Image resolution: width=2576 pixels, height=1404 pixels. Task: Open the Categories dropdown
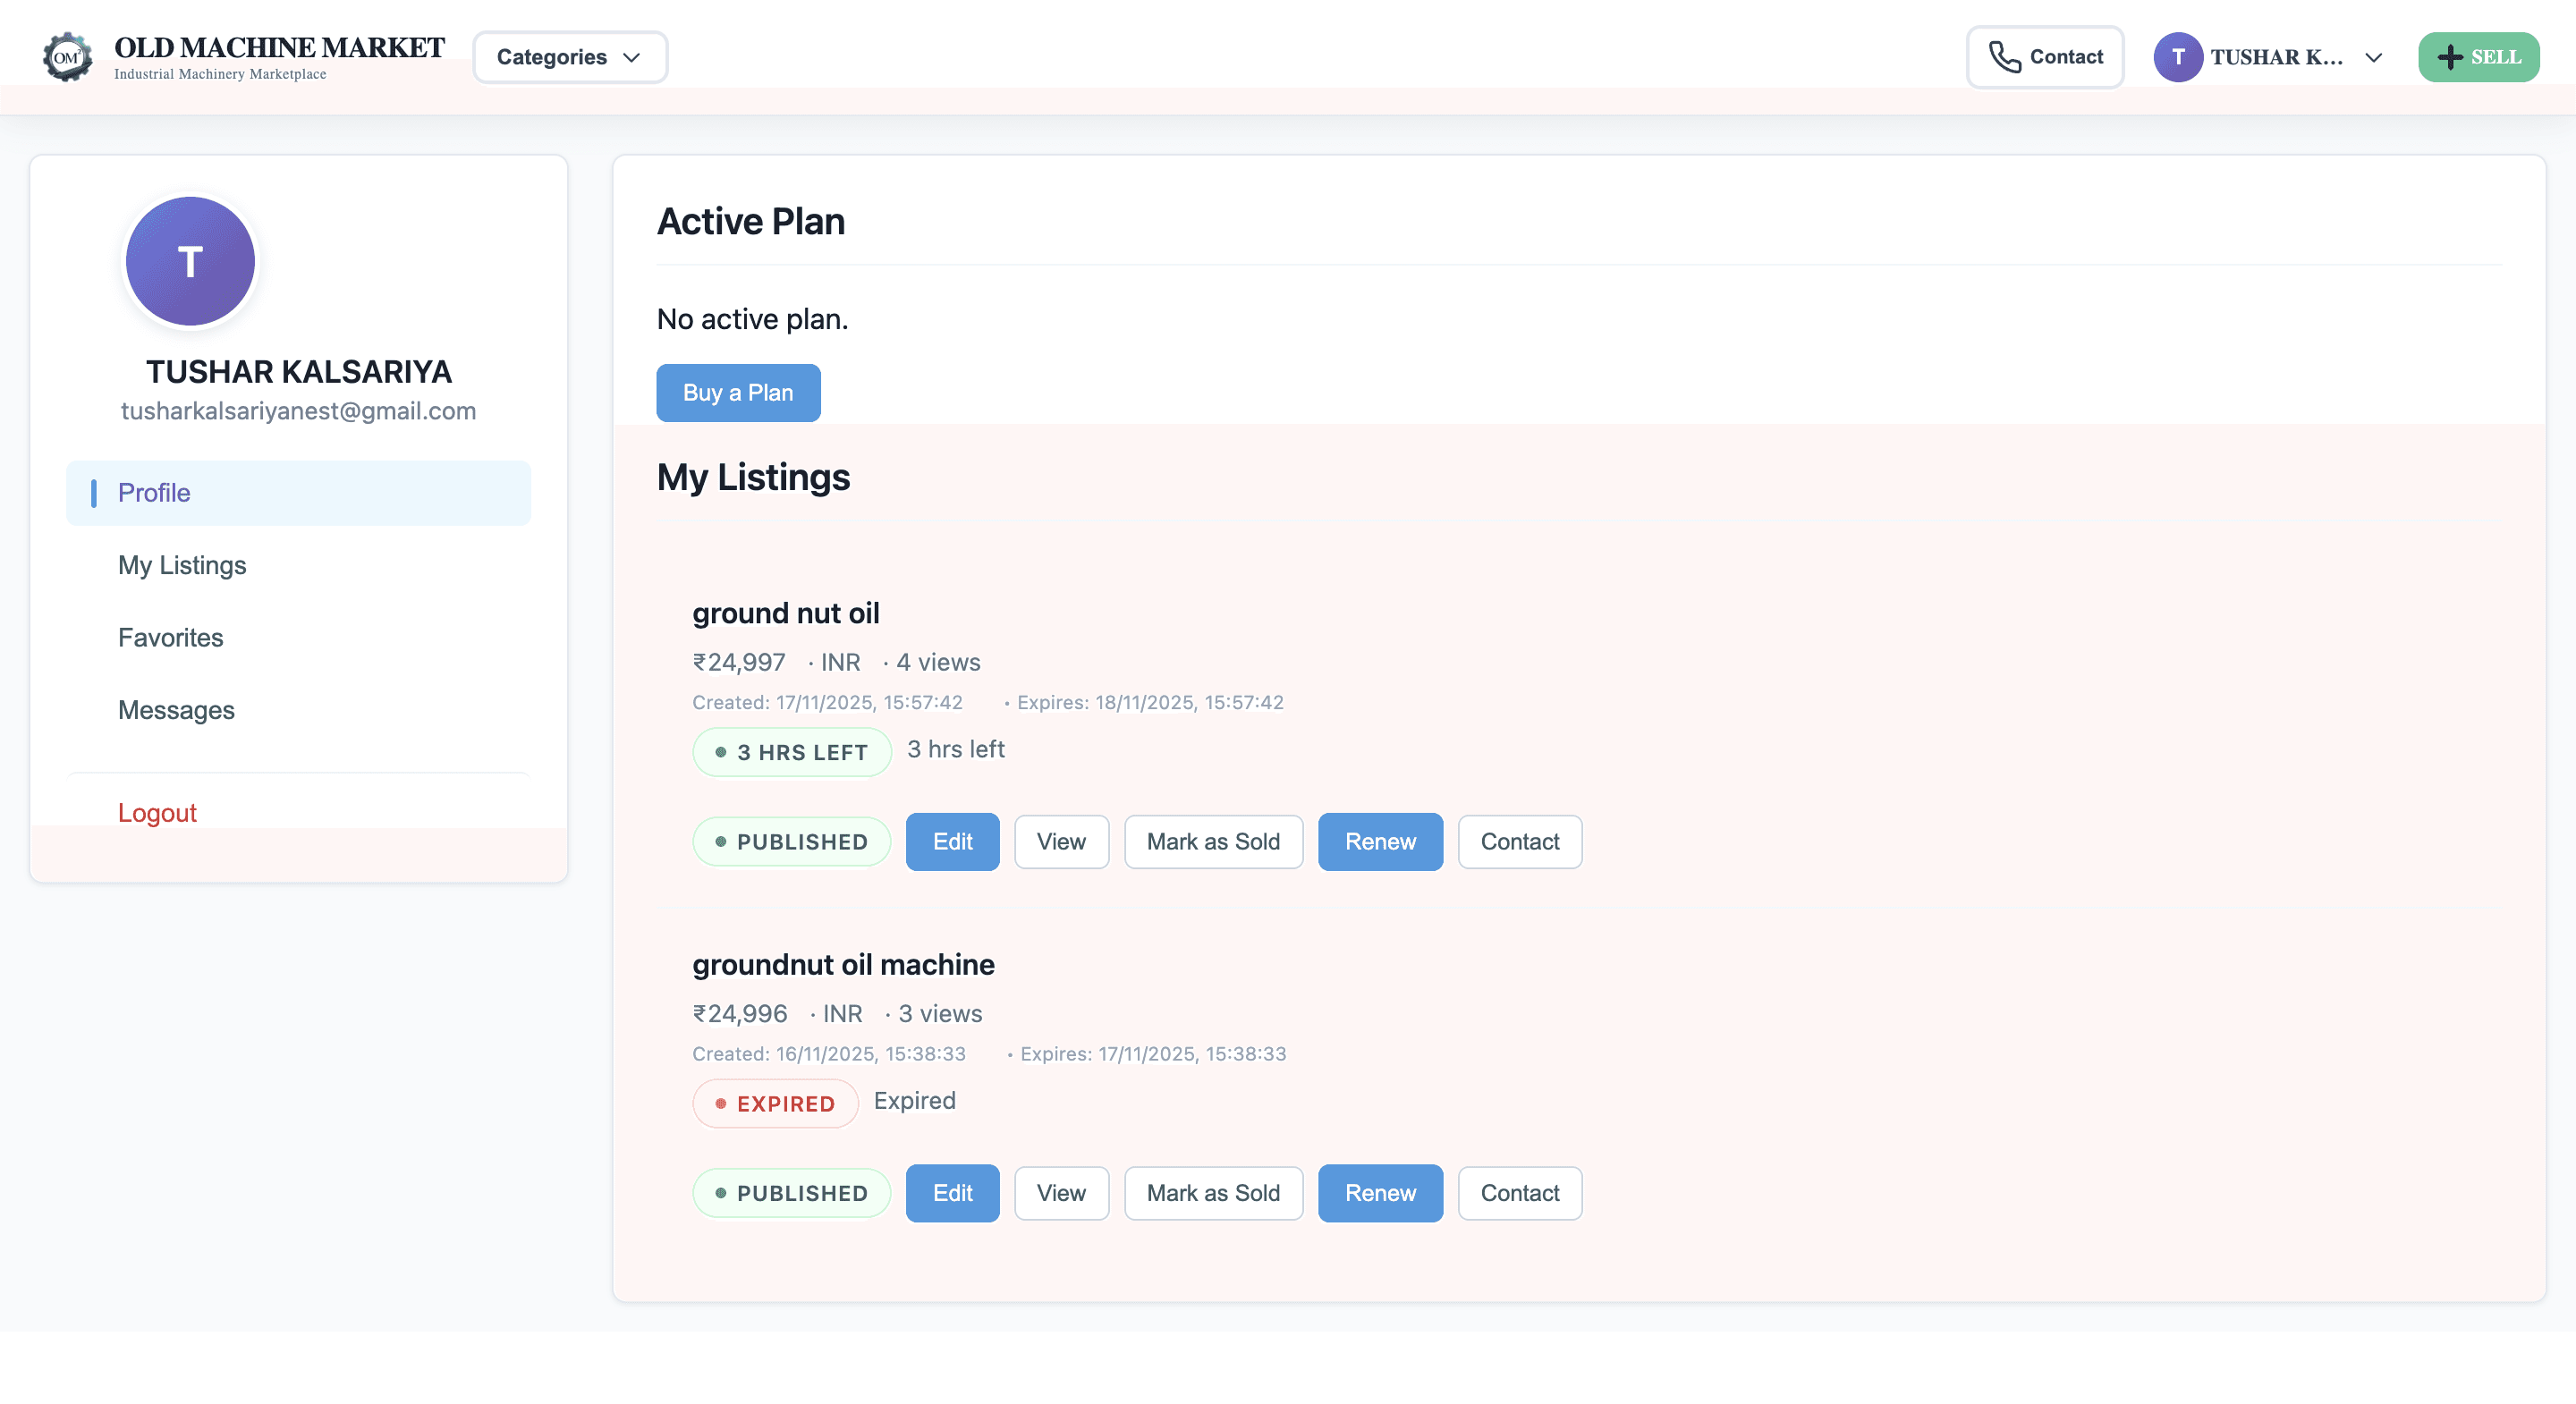[x=569, y=57]
